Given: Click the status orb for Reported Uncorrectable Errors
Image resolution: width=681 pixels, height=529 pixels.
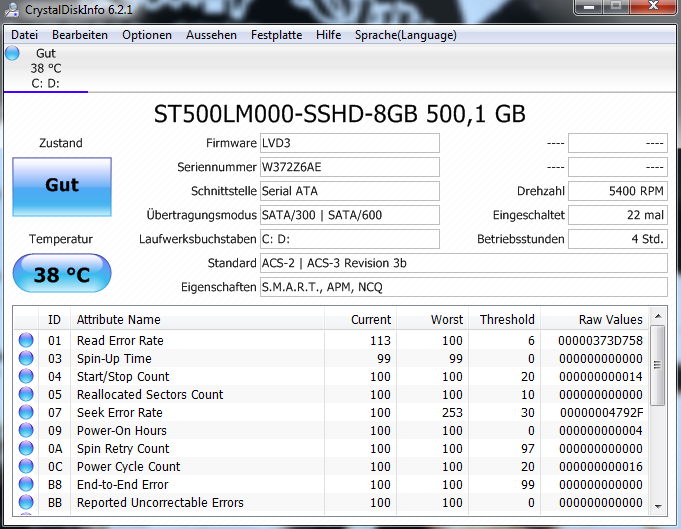Looking at the screenshot, I should click(x=26, y=503).
